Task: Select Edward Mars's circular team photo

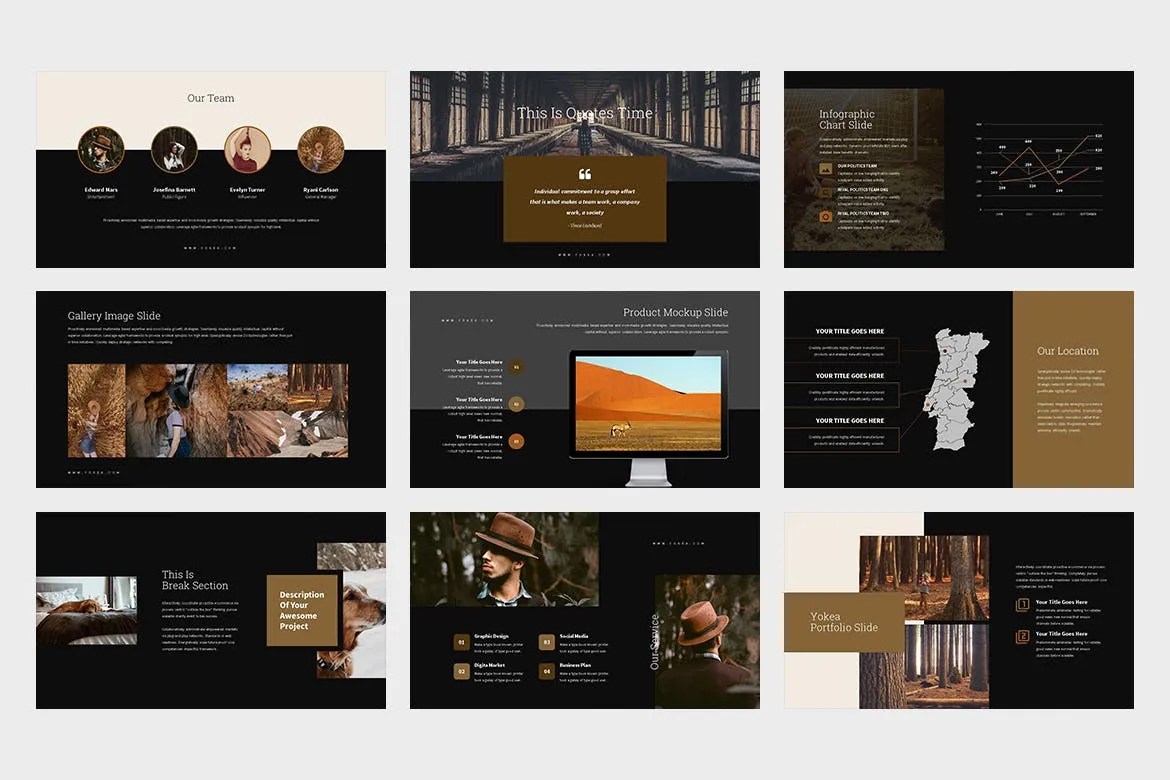Action: [101, 150]
